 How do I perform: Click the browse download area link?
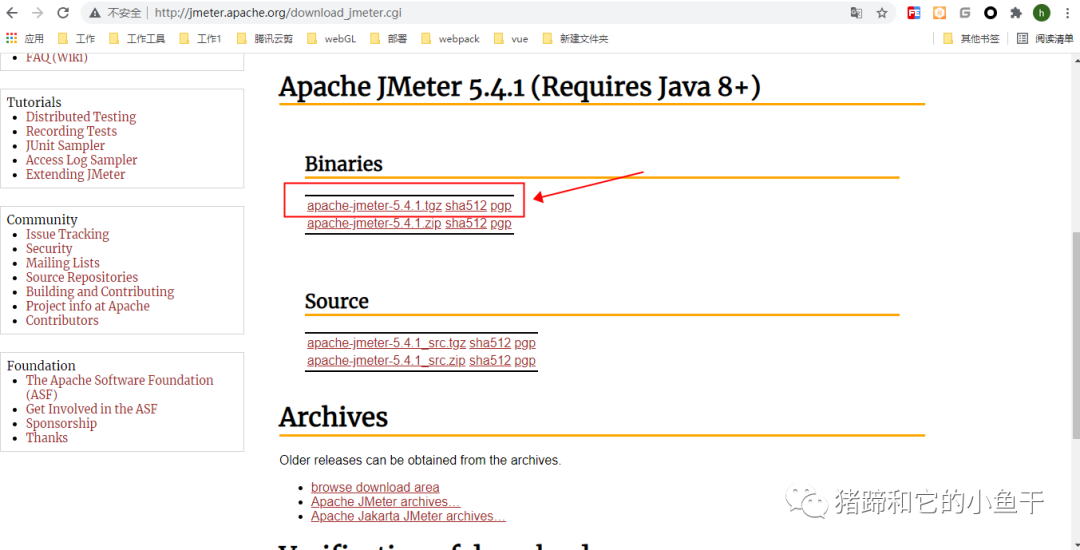(x=375, y=488)
